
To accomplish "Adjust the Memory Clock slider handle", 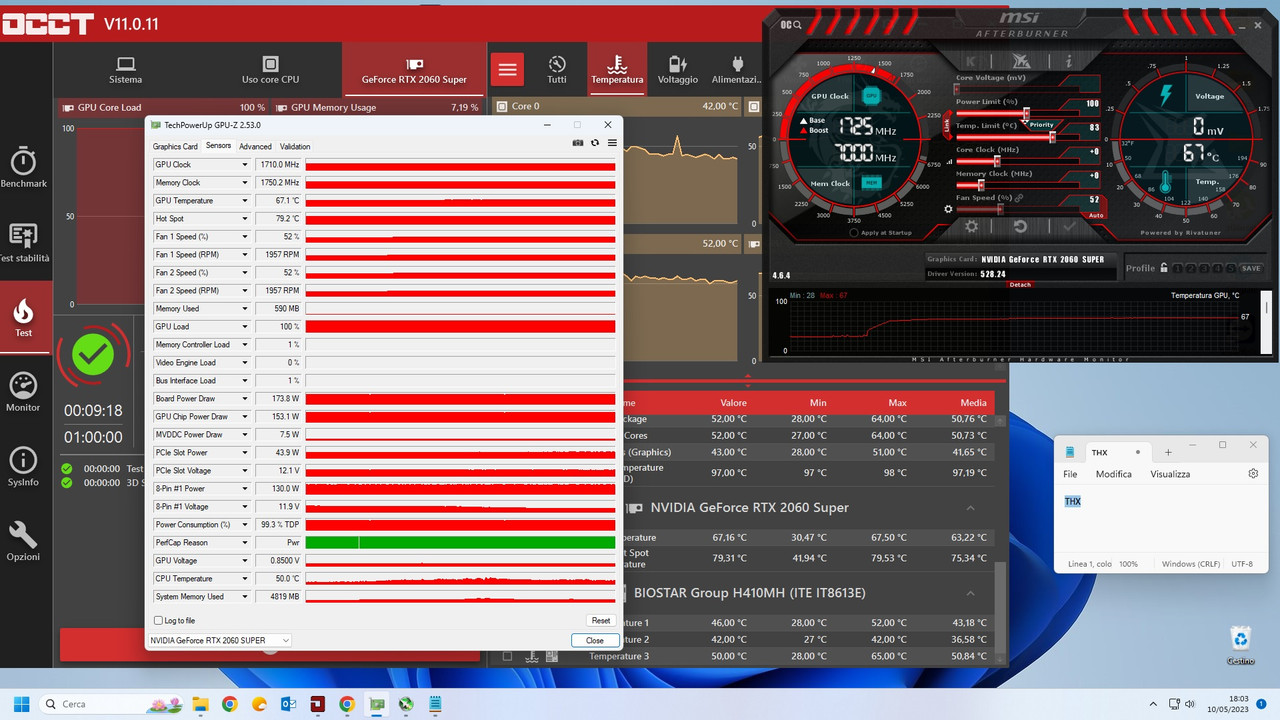I will (981, 185).
